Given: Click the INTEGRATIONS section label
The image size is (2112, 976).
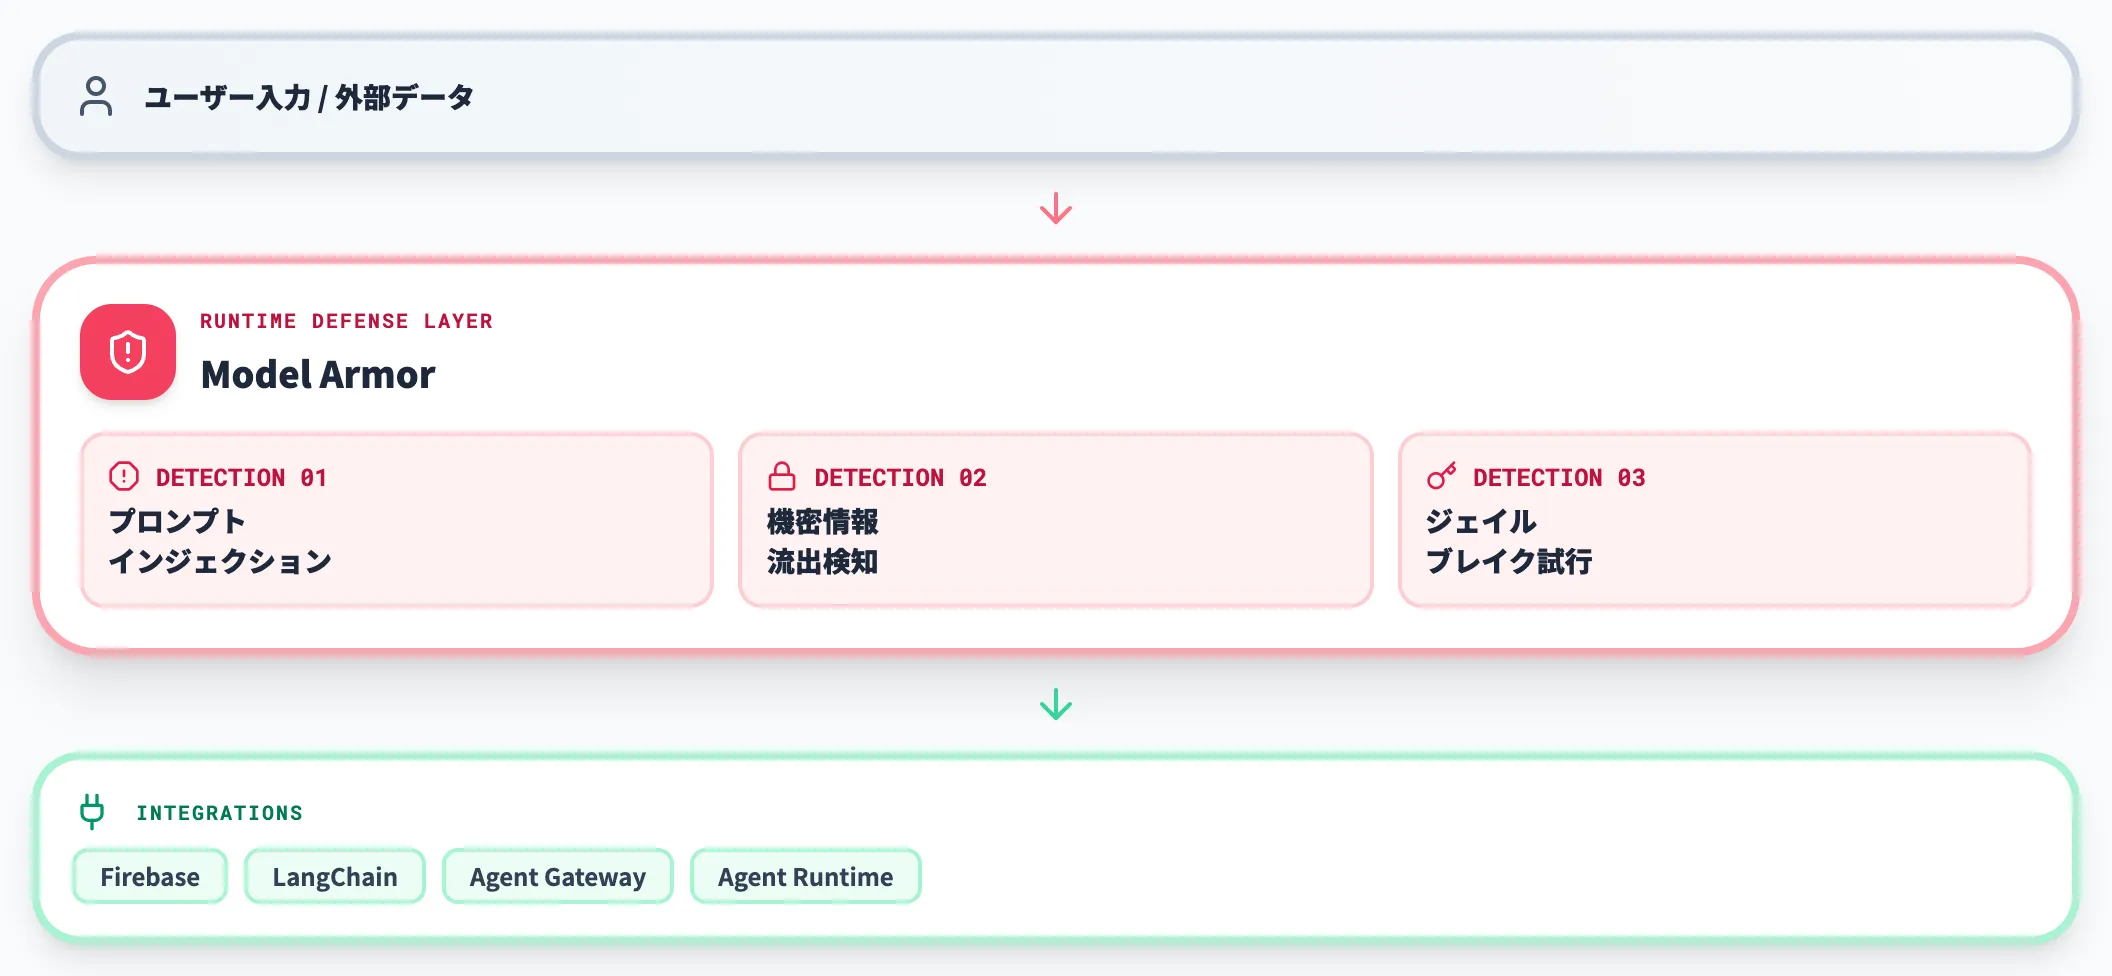Looking at the screenshot, I should pyautogui.click(x=220, y=813).
